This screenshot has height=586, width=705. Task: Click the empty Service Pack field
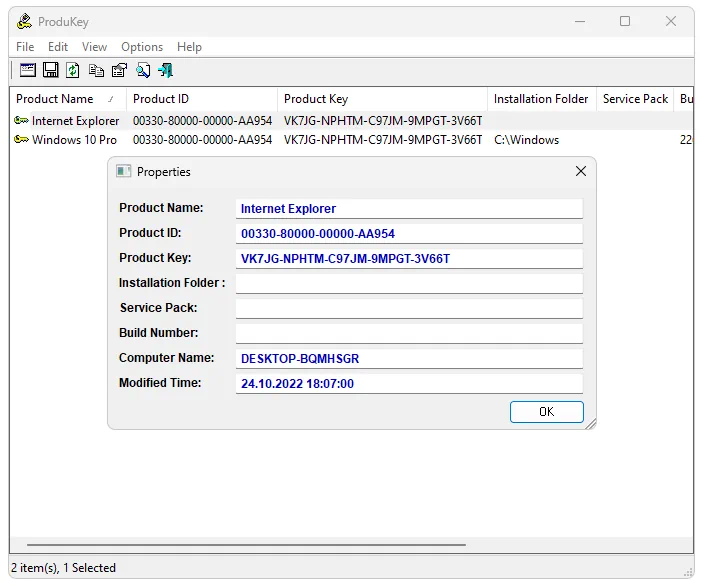pos(409,309)
